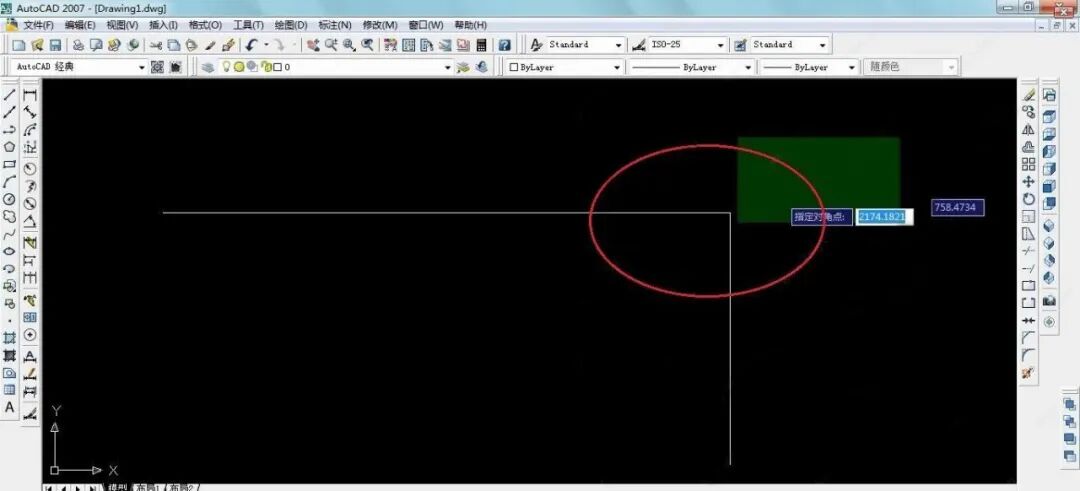
Task: Select the Circle draw tool
Action: [10, 199]
